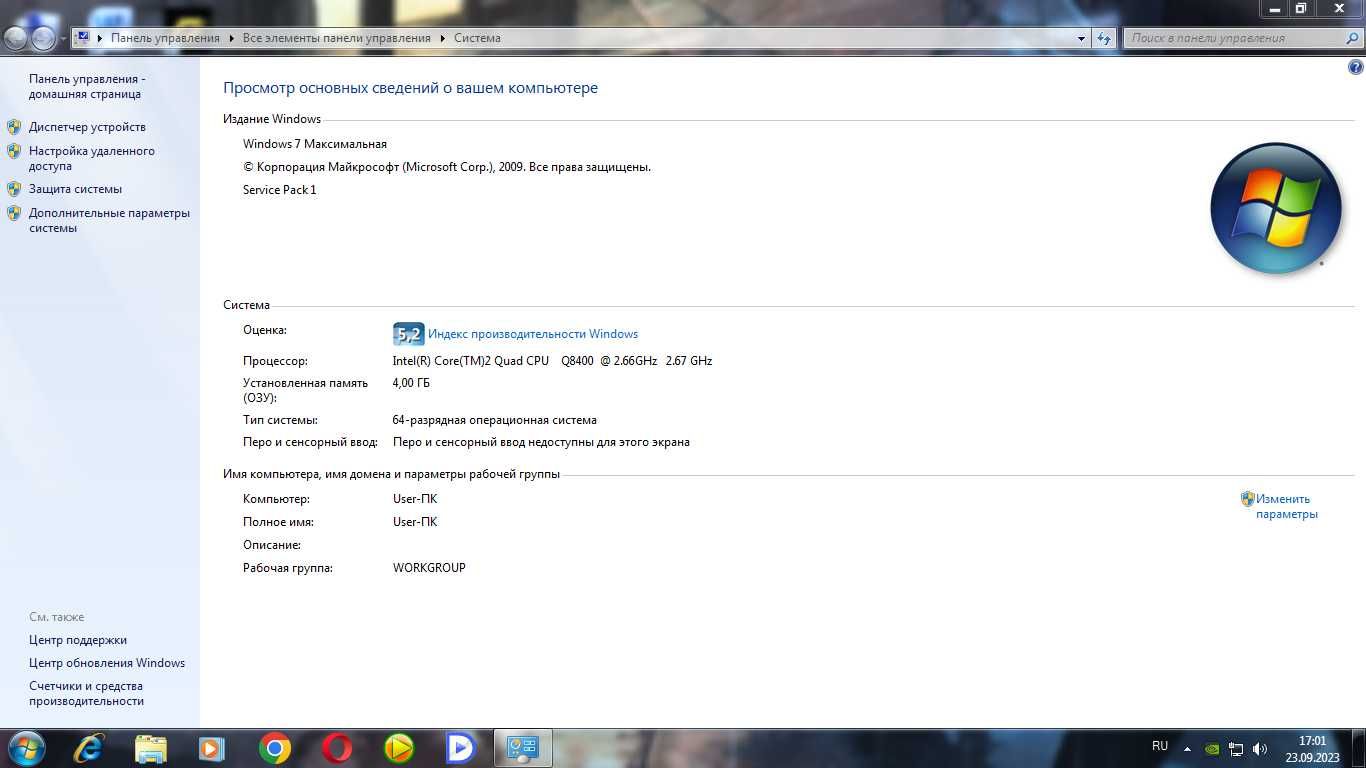Open the network status tray icon

[x=1236, y=748]
